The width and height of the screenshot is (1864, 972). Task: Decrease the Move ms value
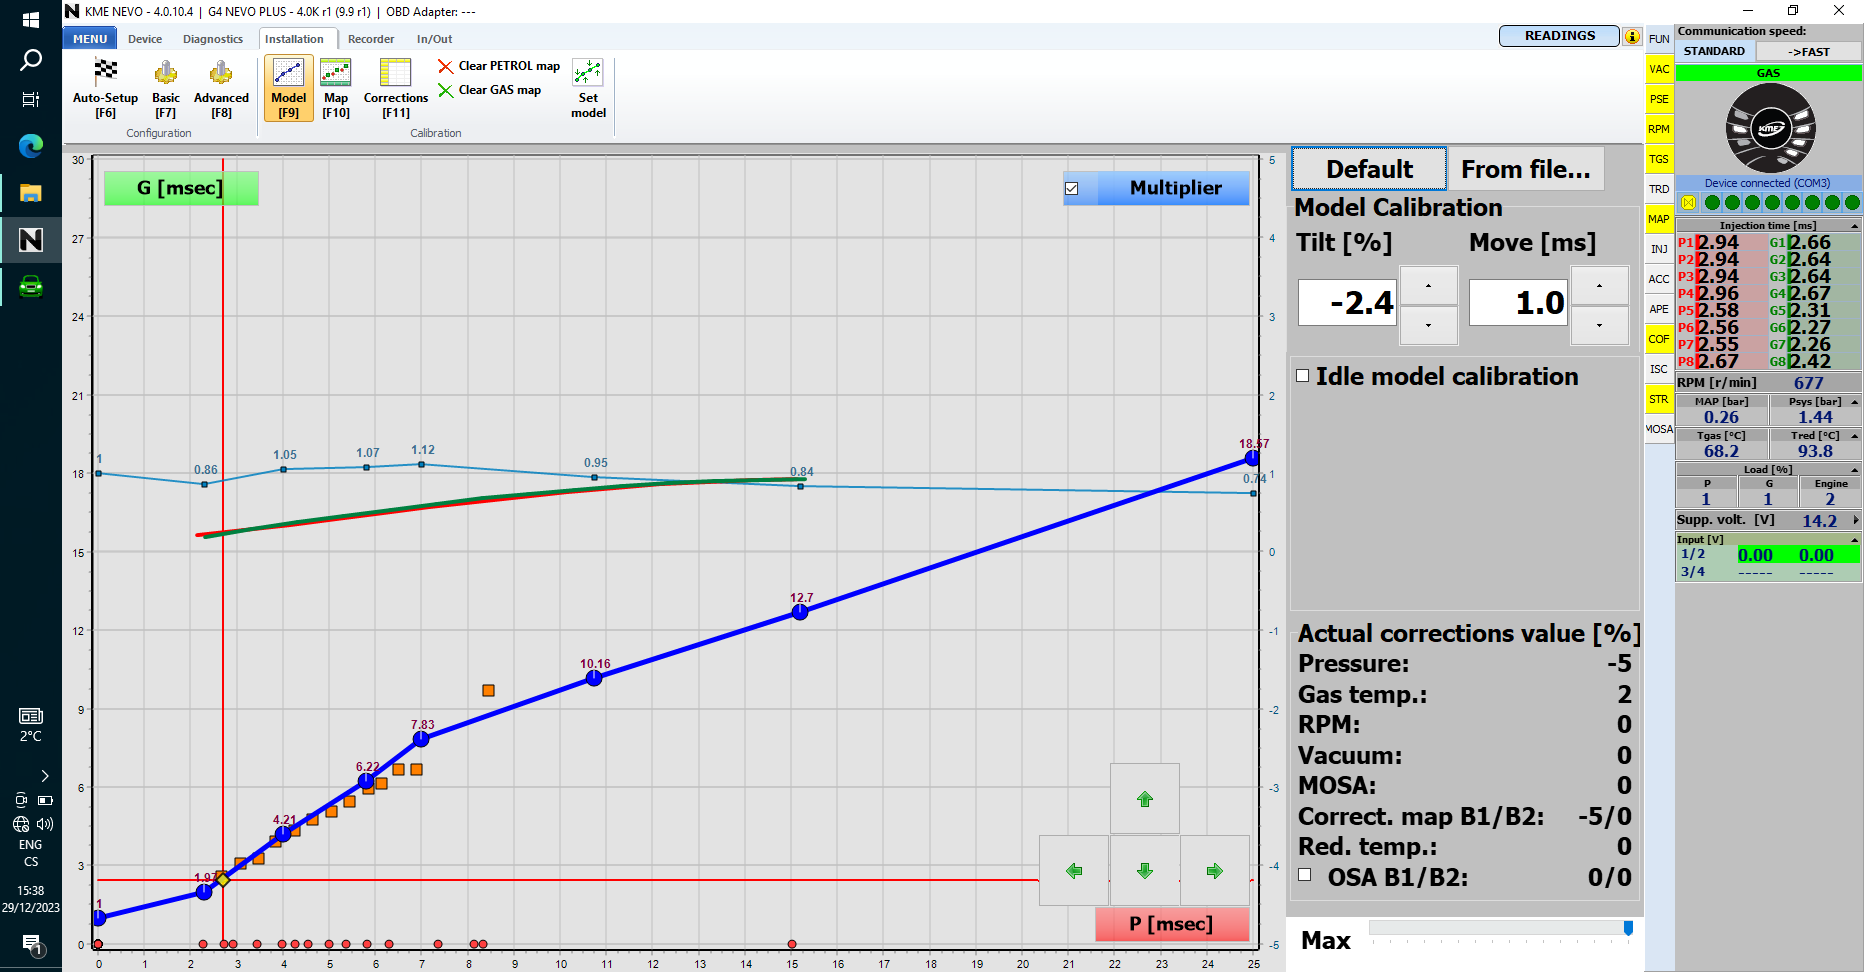tap(1599, 325)
